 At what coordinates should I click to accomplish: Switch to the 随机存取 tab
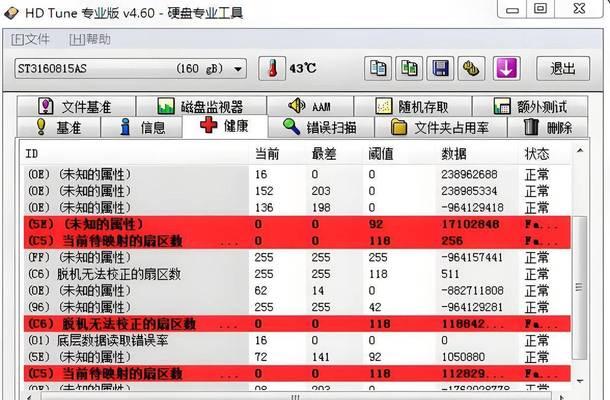point(413,106)
